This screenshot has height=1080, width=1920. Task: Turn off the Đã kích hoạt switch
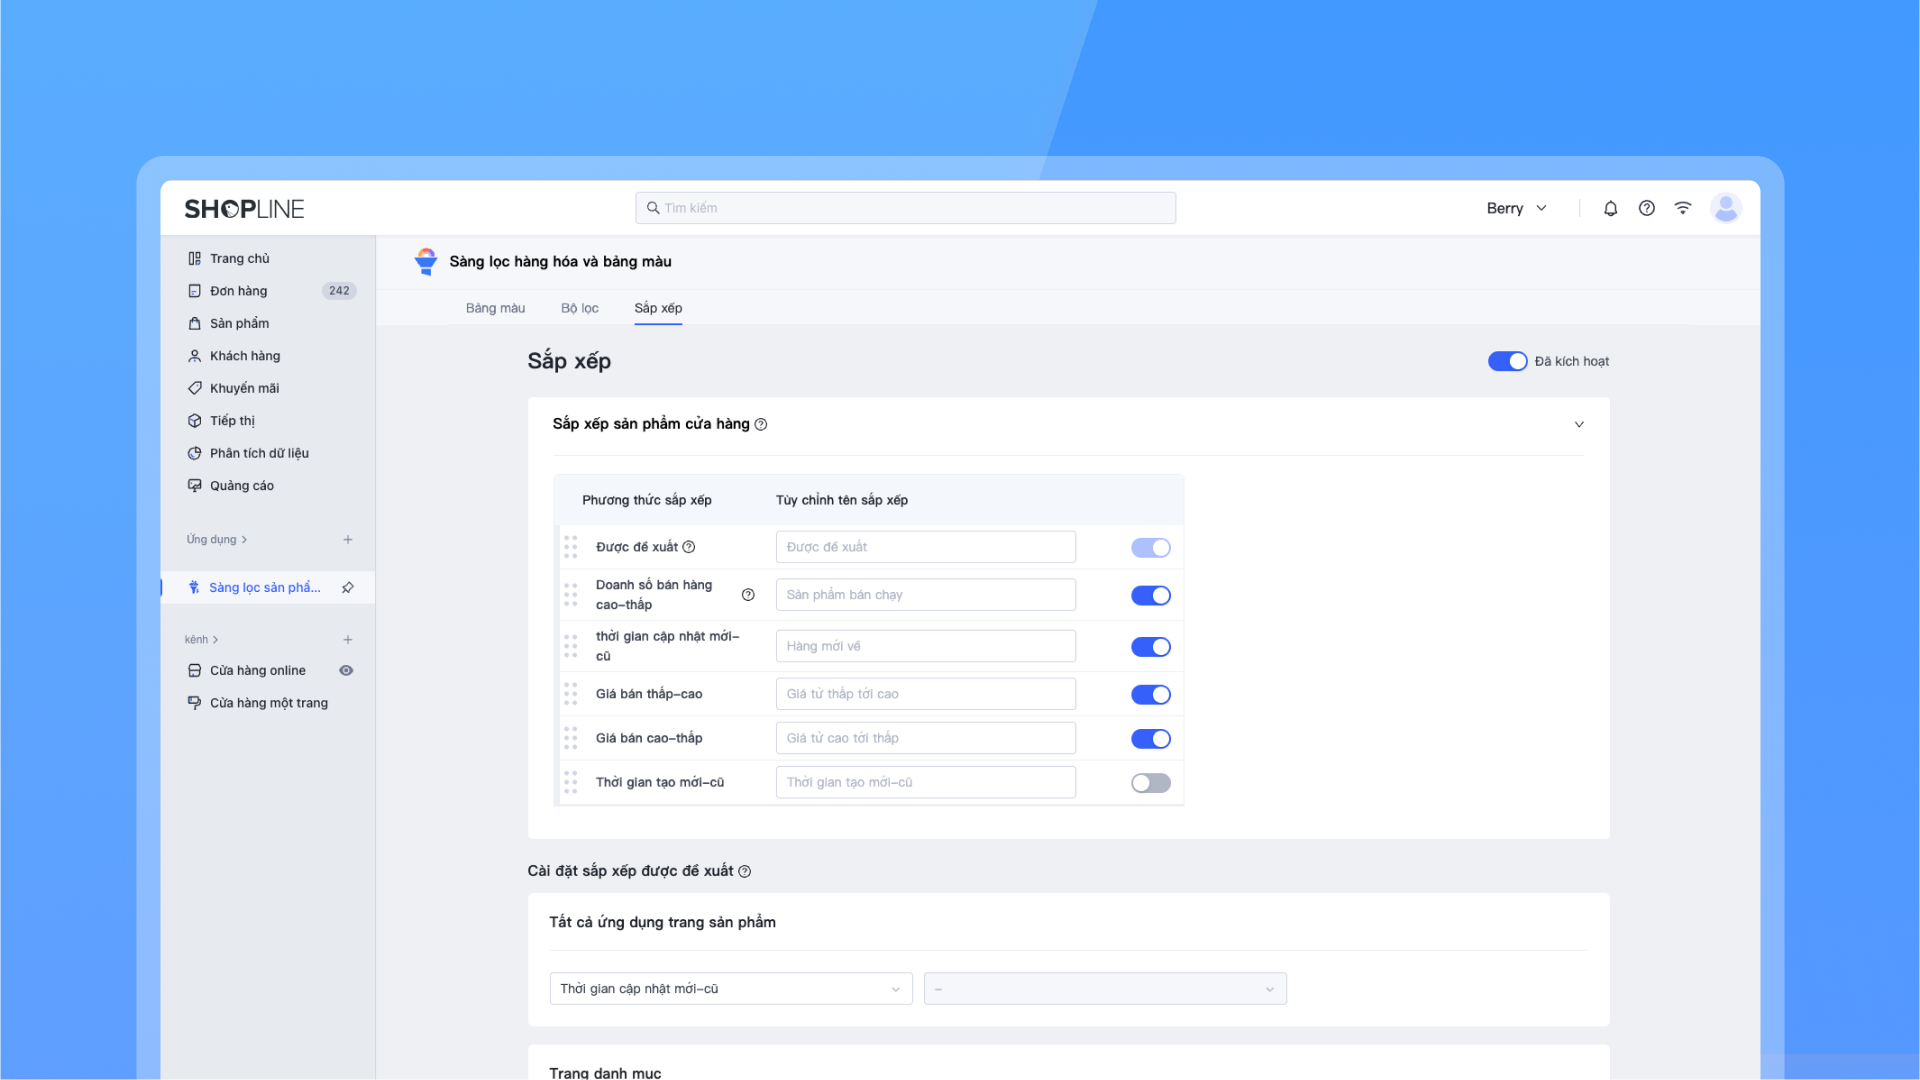[1507, 361]
